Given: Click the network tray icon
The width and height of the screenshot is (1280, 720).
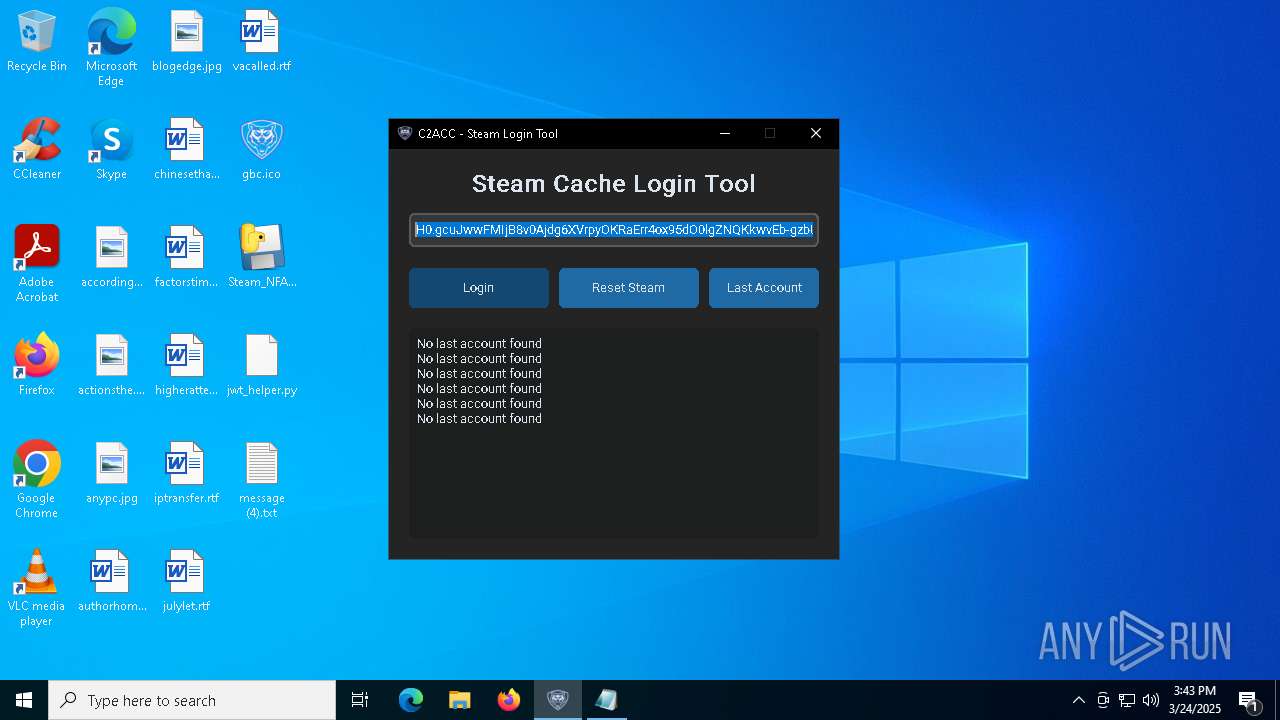Looking at the screenshot, I should 1127,700.
